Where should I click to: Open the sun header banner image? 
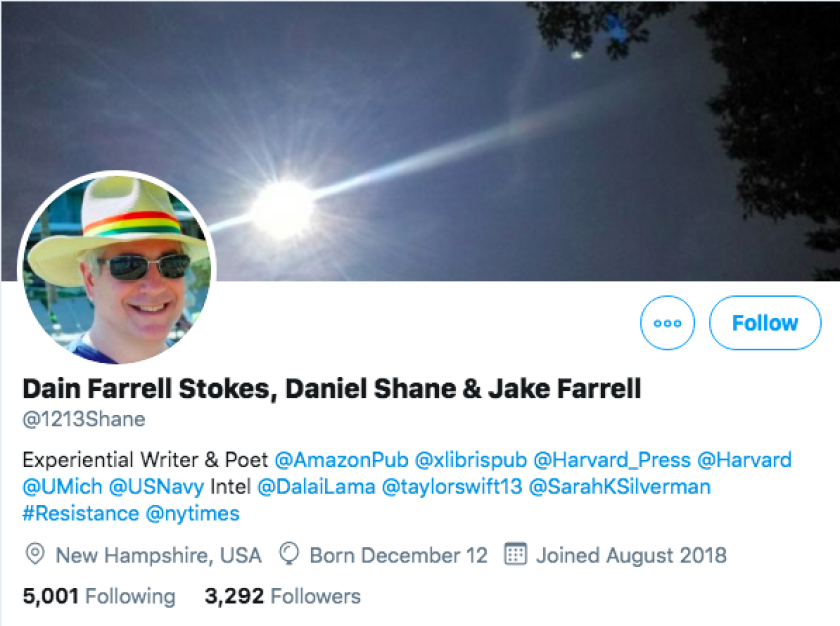(420, 140)
